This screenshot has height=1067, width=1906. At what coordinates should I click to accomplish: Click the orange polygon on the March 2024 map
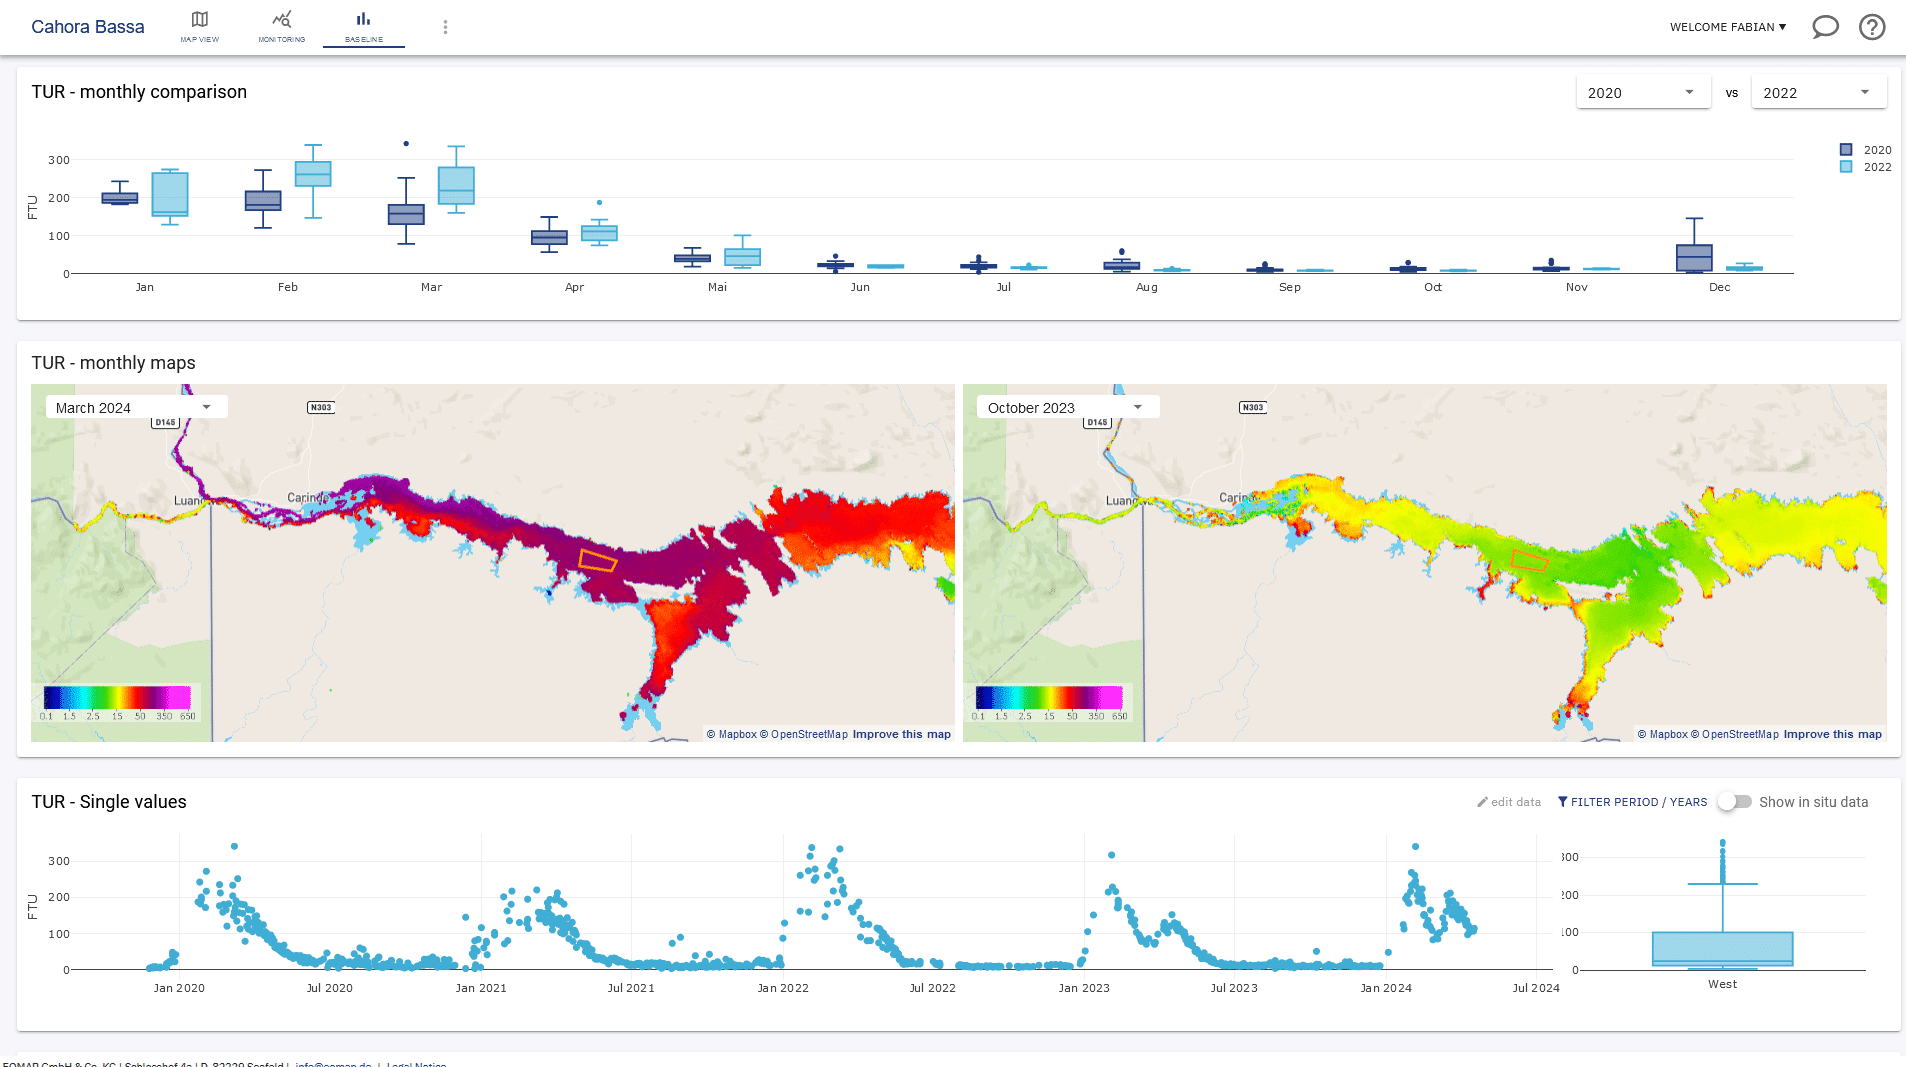click(x=598, y=561)
